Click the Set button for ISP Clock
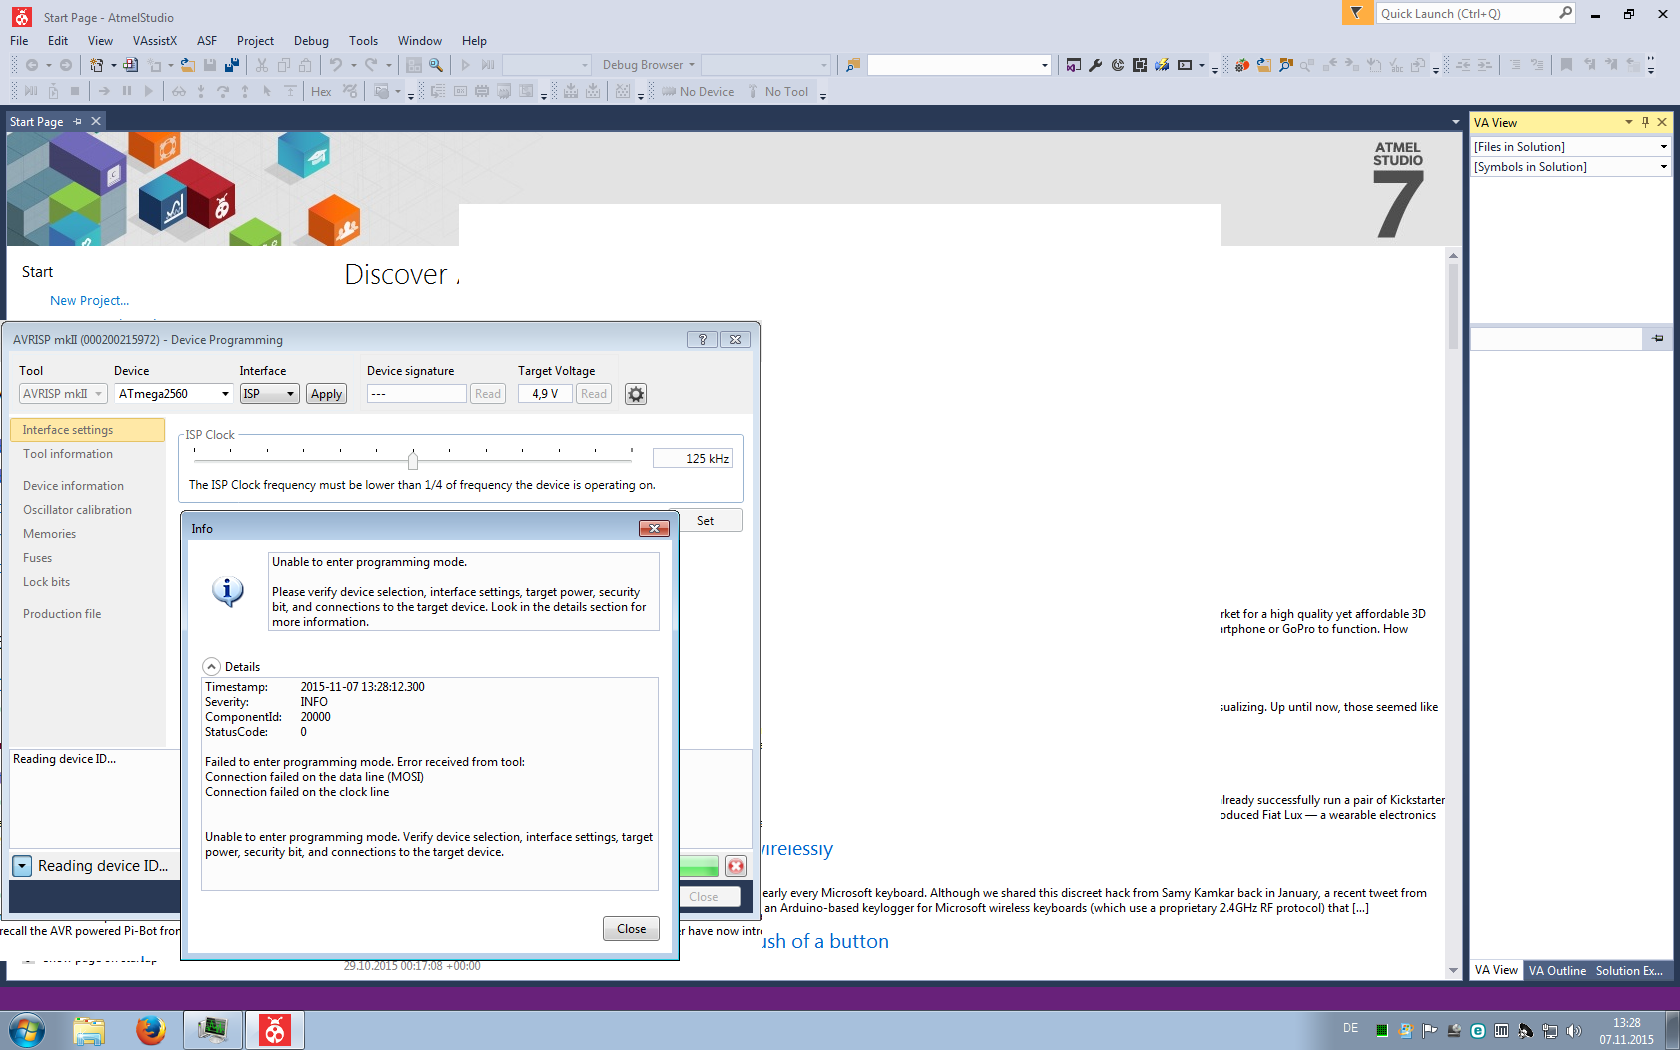1680x1050 pixels. (705, 521)
